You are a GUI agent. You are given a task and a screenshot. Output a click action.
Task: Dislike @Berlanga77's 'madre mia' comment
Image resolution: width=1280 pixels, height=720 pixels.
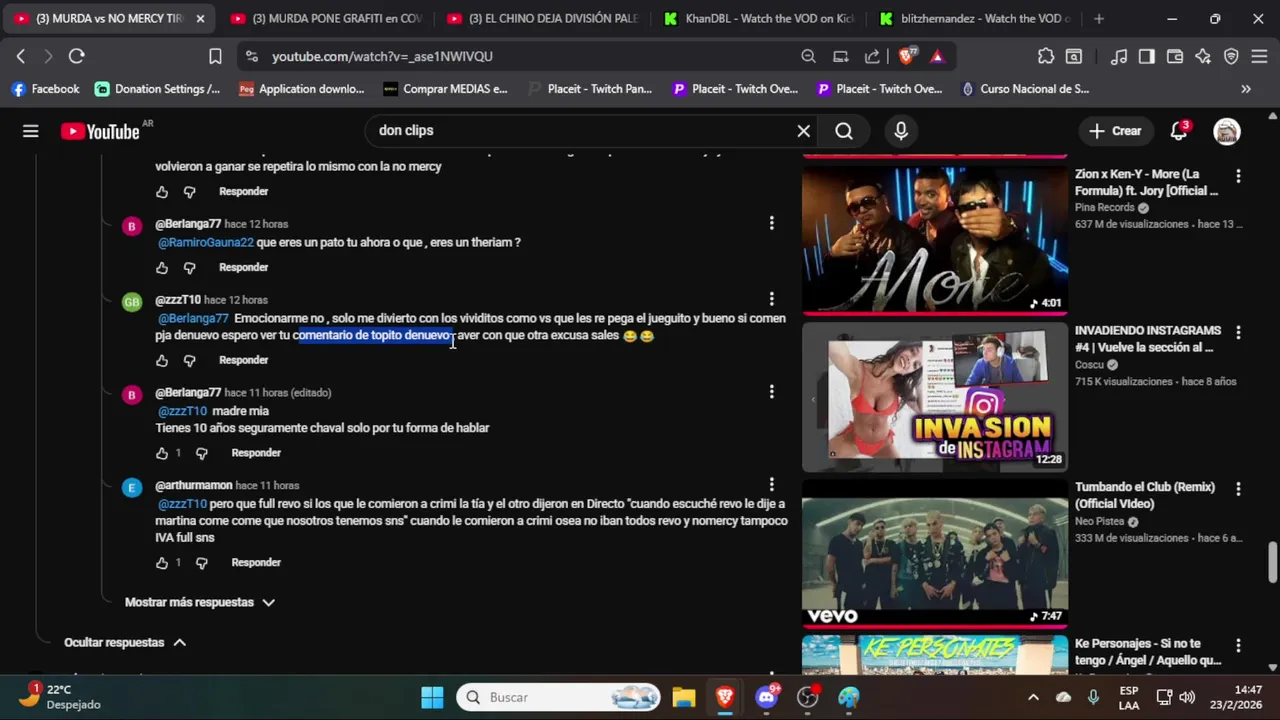point(201,453)
